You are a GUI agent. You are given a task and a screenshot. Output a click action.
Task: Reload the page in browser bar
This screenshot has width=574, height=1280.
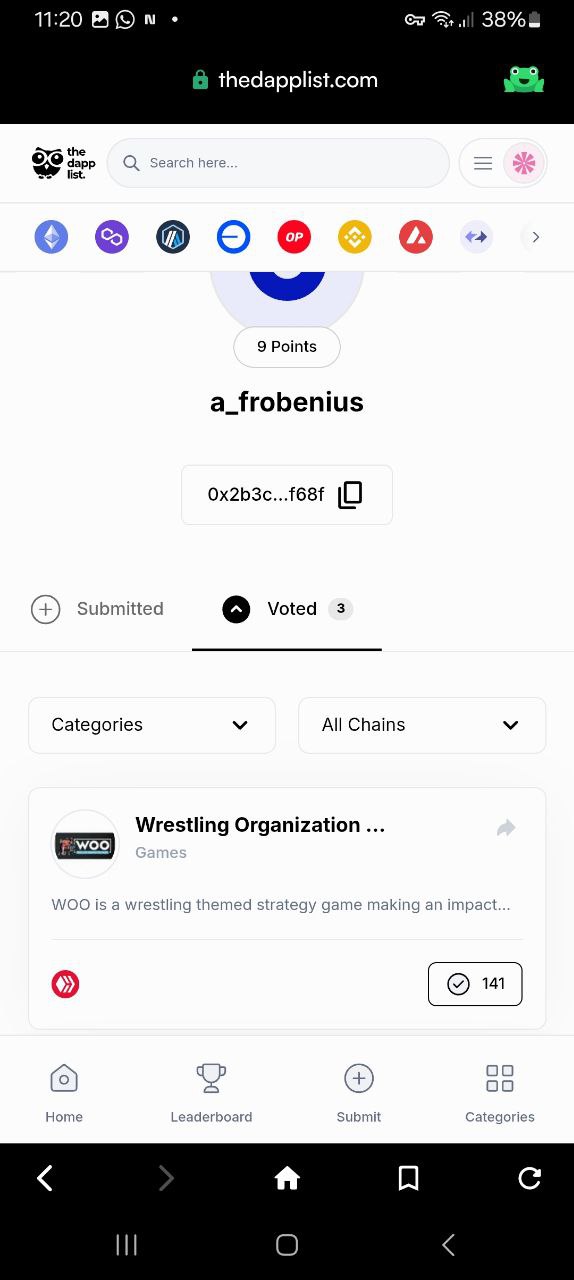click(x=530, y=1179)
